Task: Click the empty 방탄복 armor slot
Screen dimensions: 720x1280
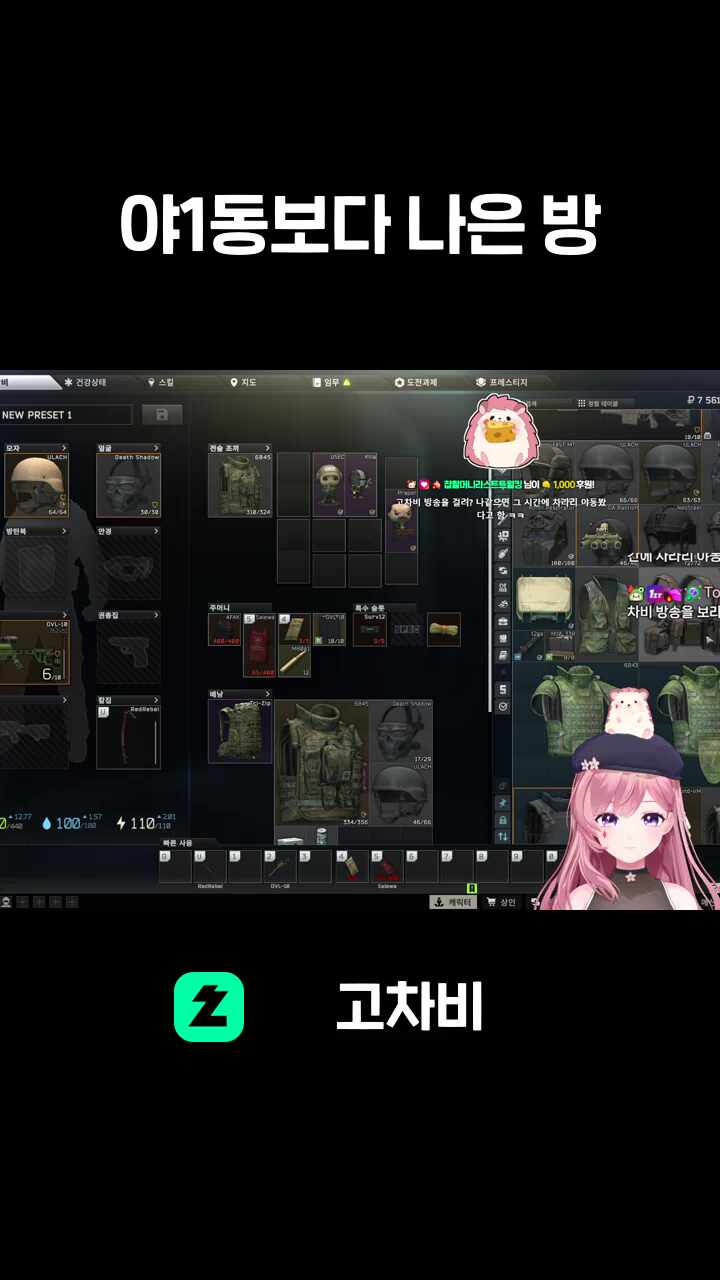Action: (x=36, y=569)
